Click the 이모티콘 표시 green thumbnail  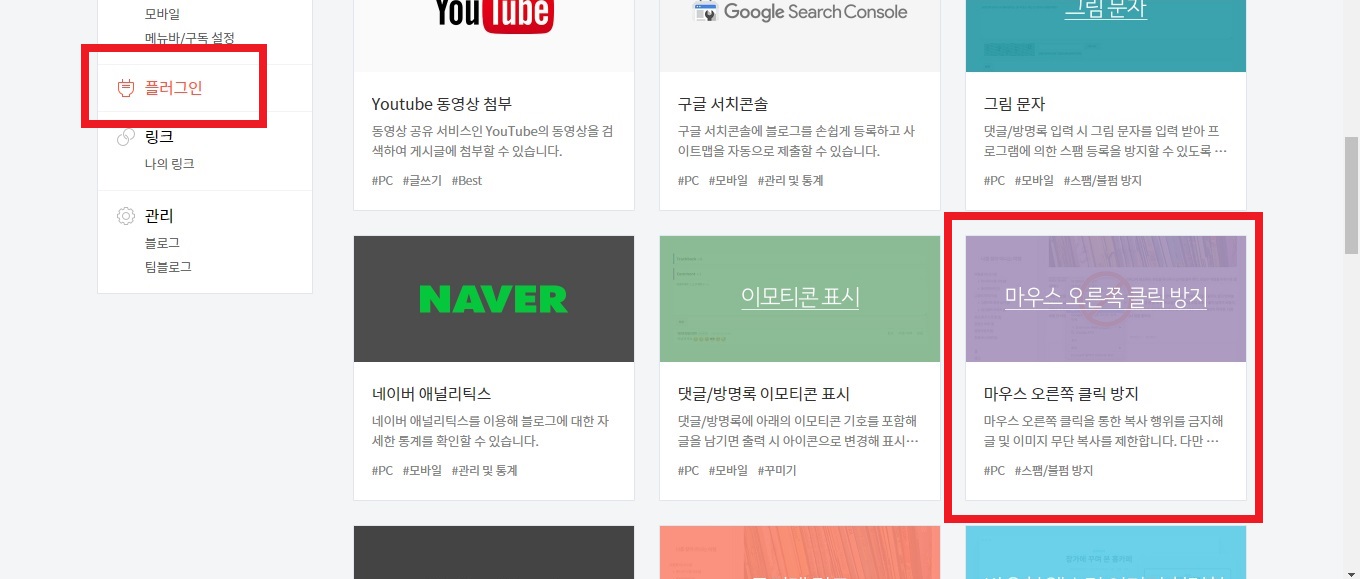pos(800,298)
